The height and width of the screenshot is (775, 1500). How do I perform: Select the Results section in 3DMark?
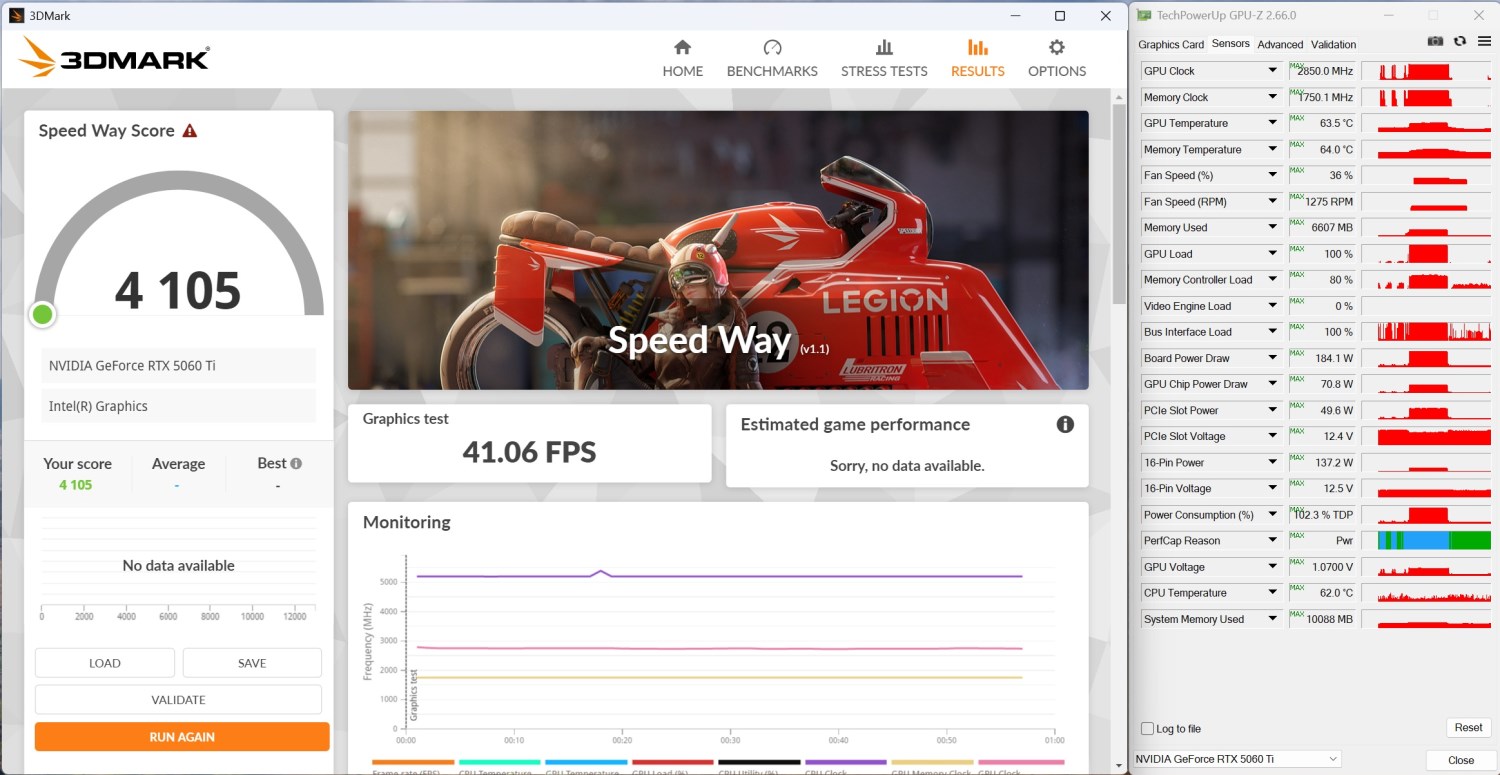click(978, 59)
